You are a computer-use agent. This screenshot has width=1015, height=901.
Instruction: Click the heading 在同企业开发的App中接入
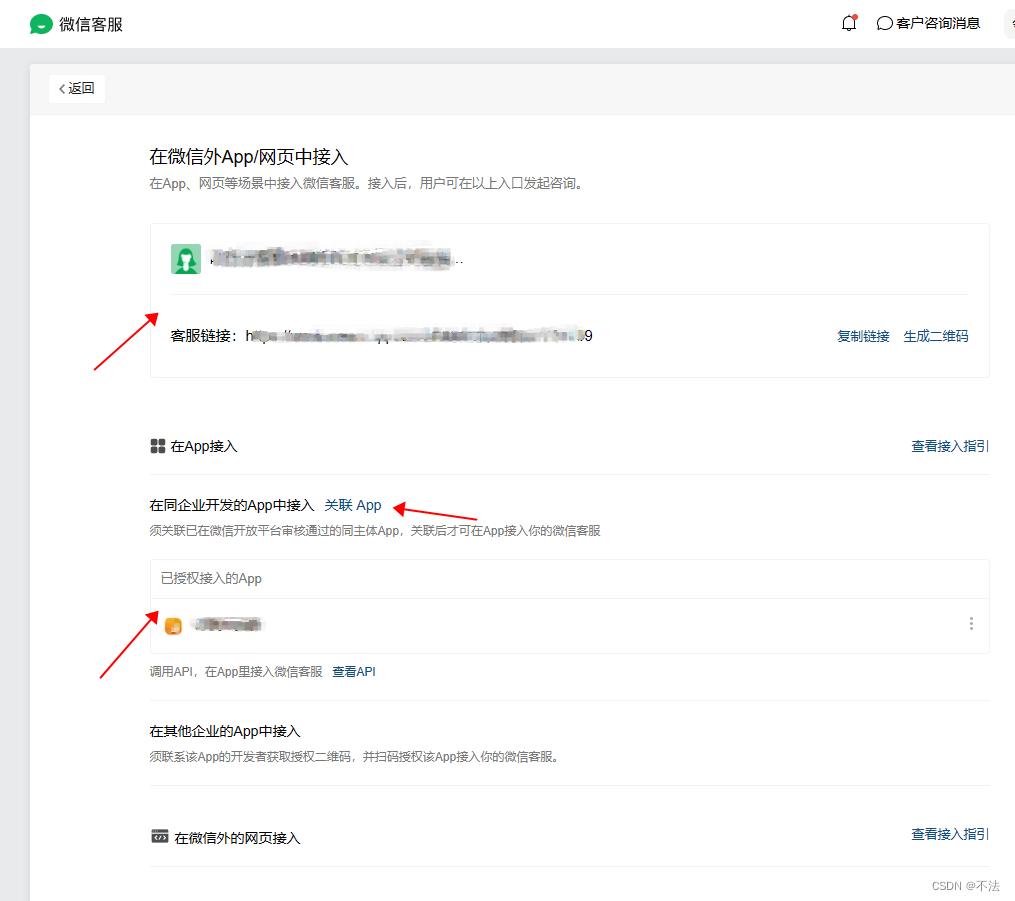click(232, 506)
